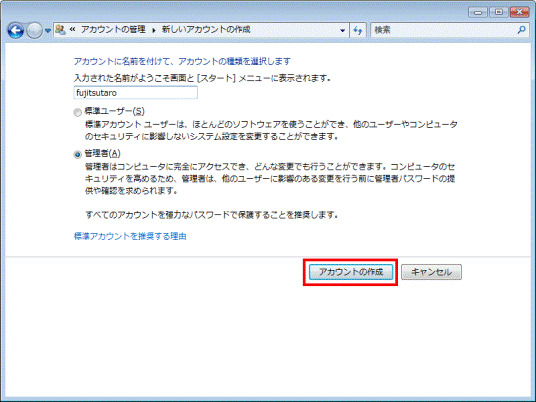Click the account name field with fujitsutaro
The width and height of the screenshot is (536, 402).
click(135, 93)
